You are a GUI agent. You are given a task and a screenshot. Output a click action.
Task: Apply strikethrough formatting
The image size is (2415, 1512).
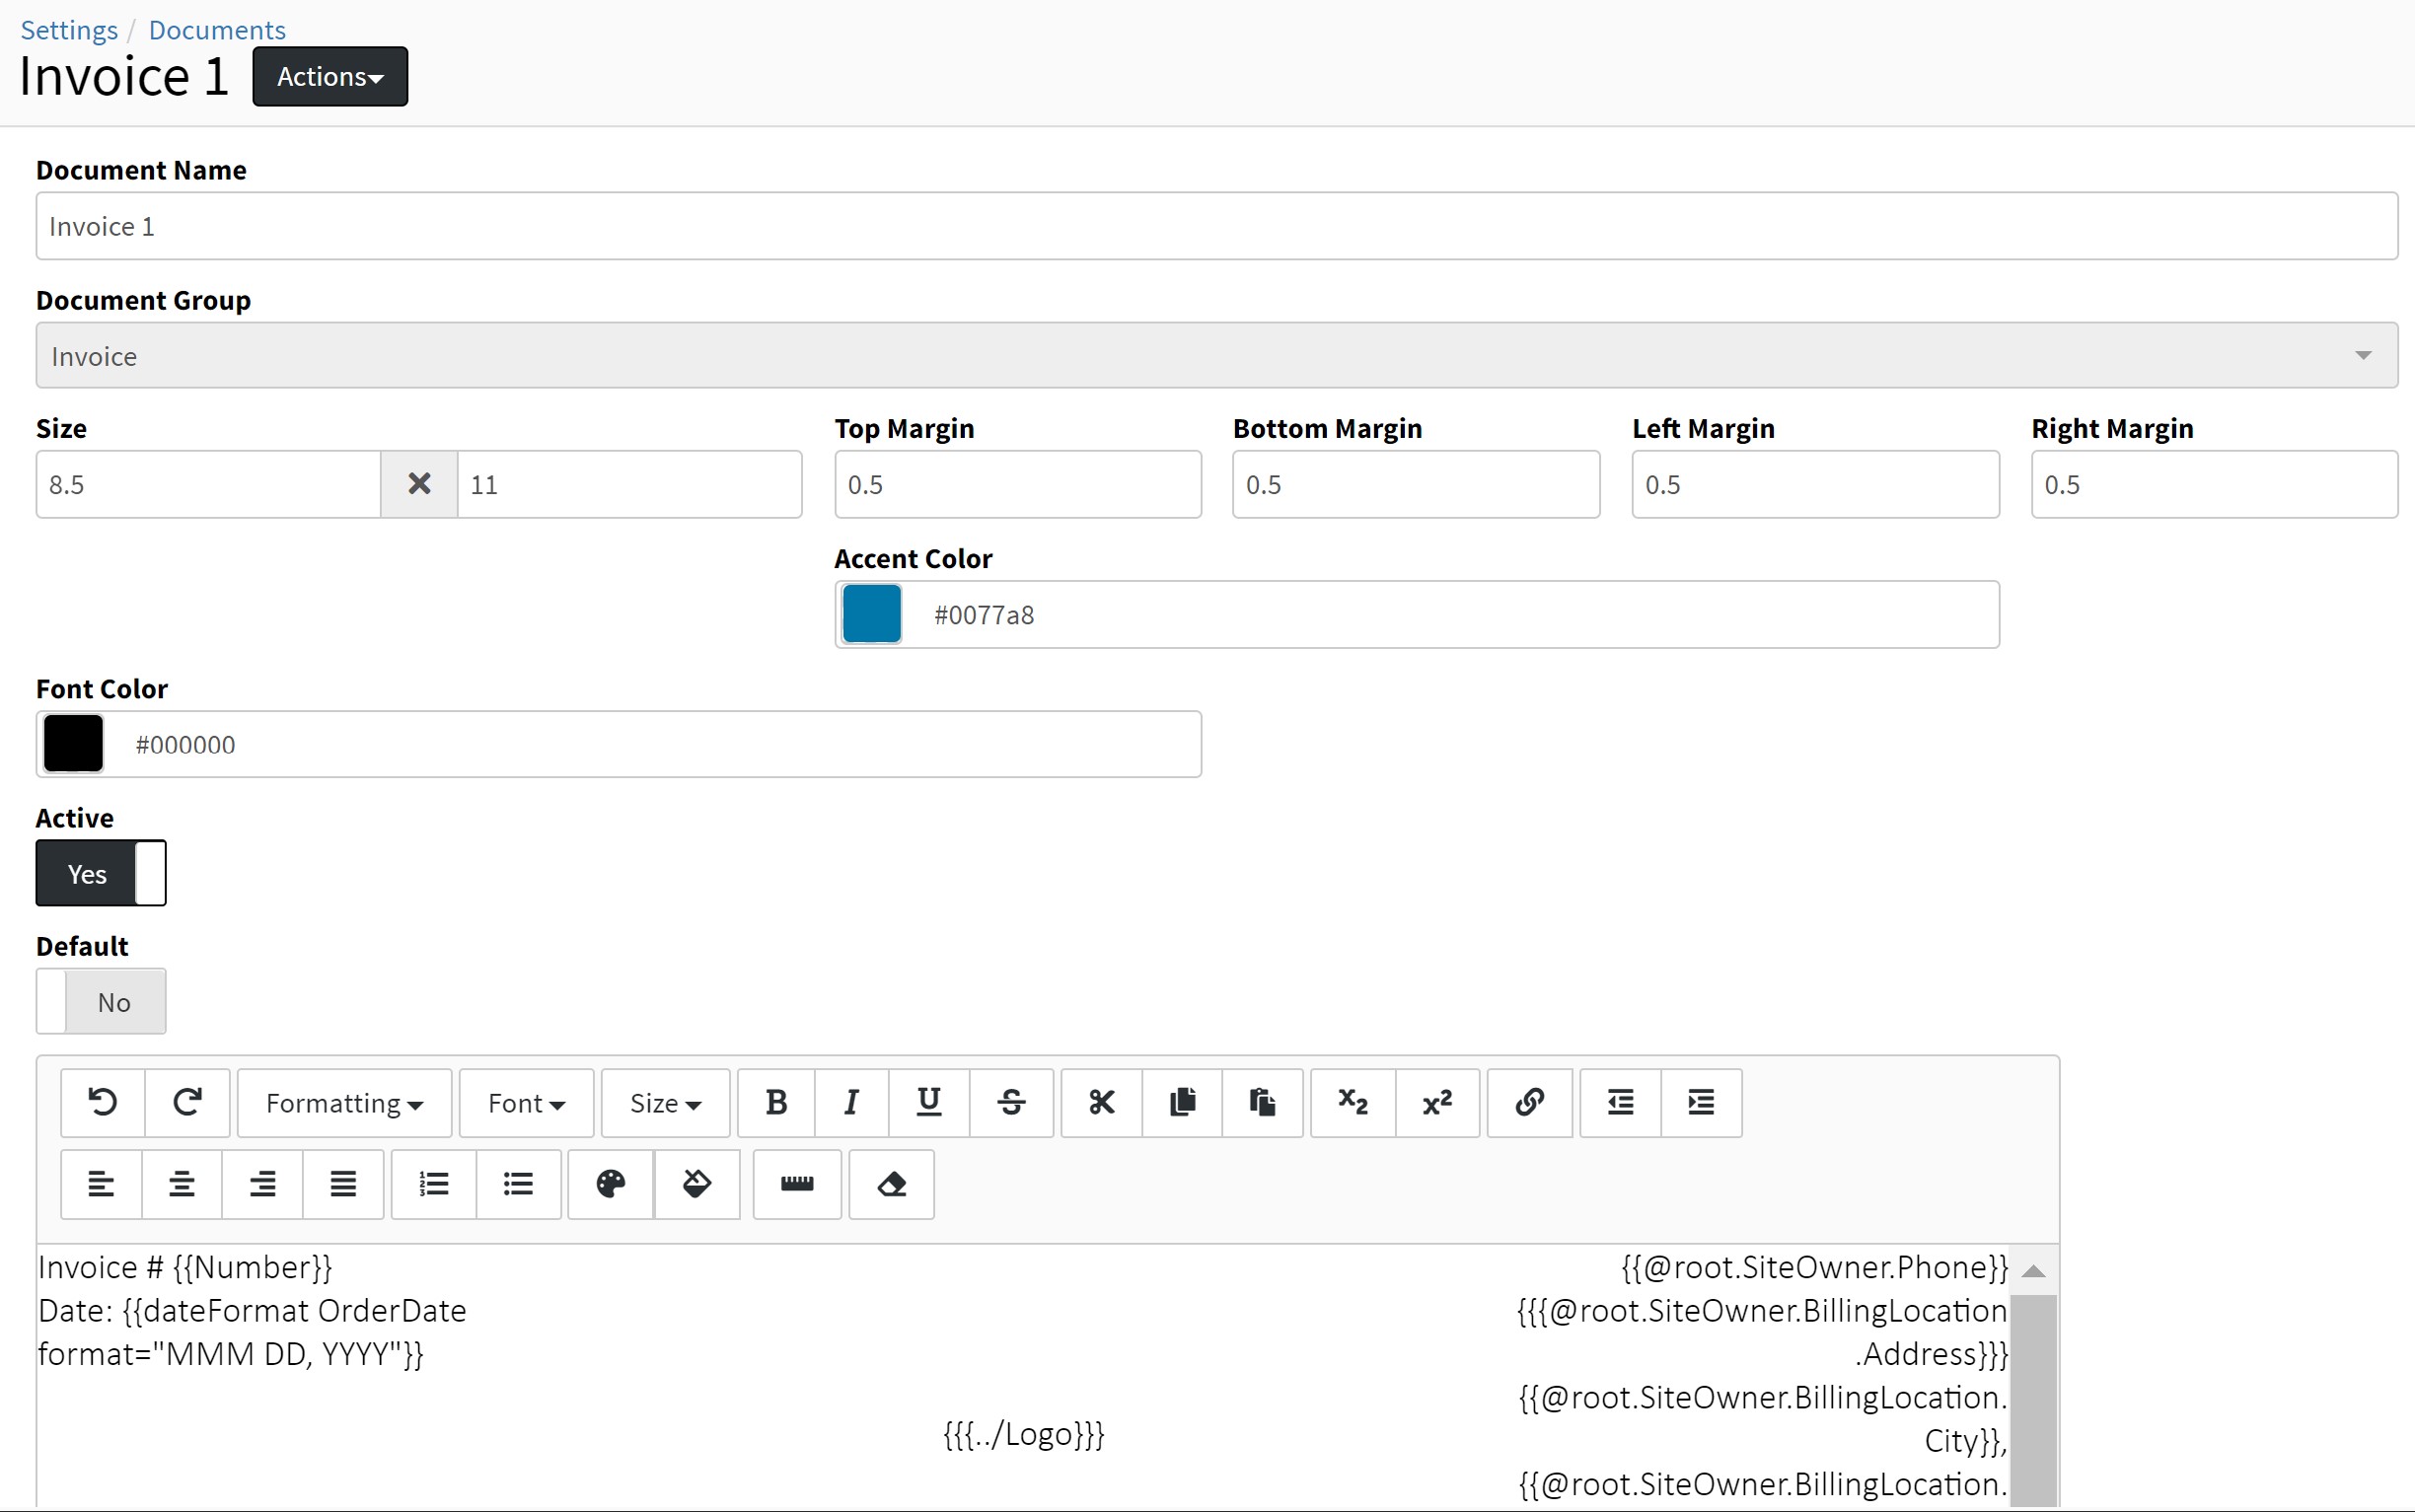coord(1011,1102)
